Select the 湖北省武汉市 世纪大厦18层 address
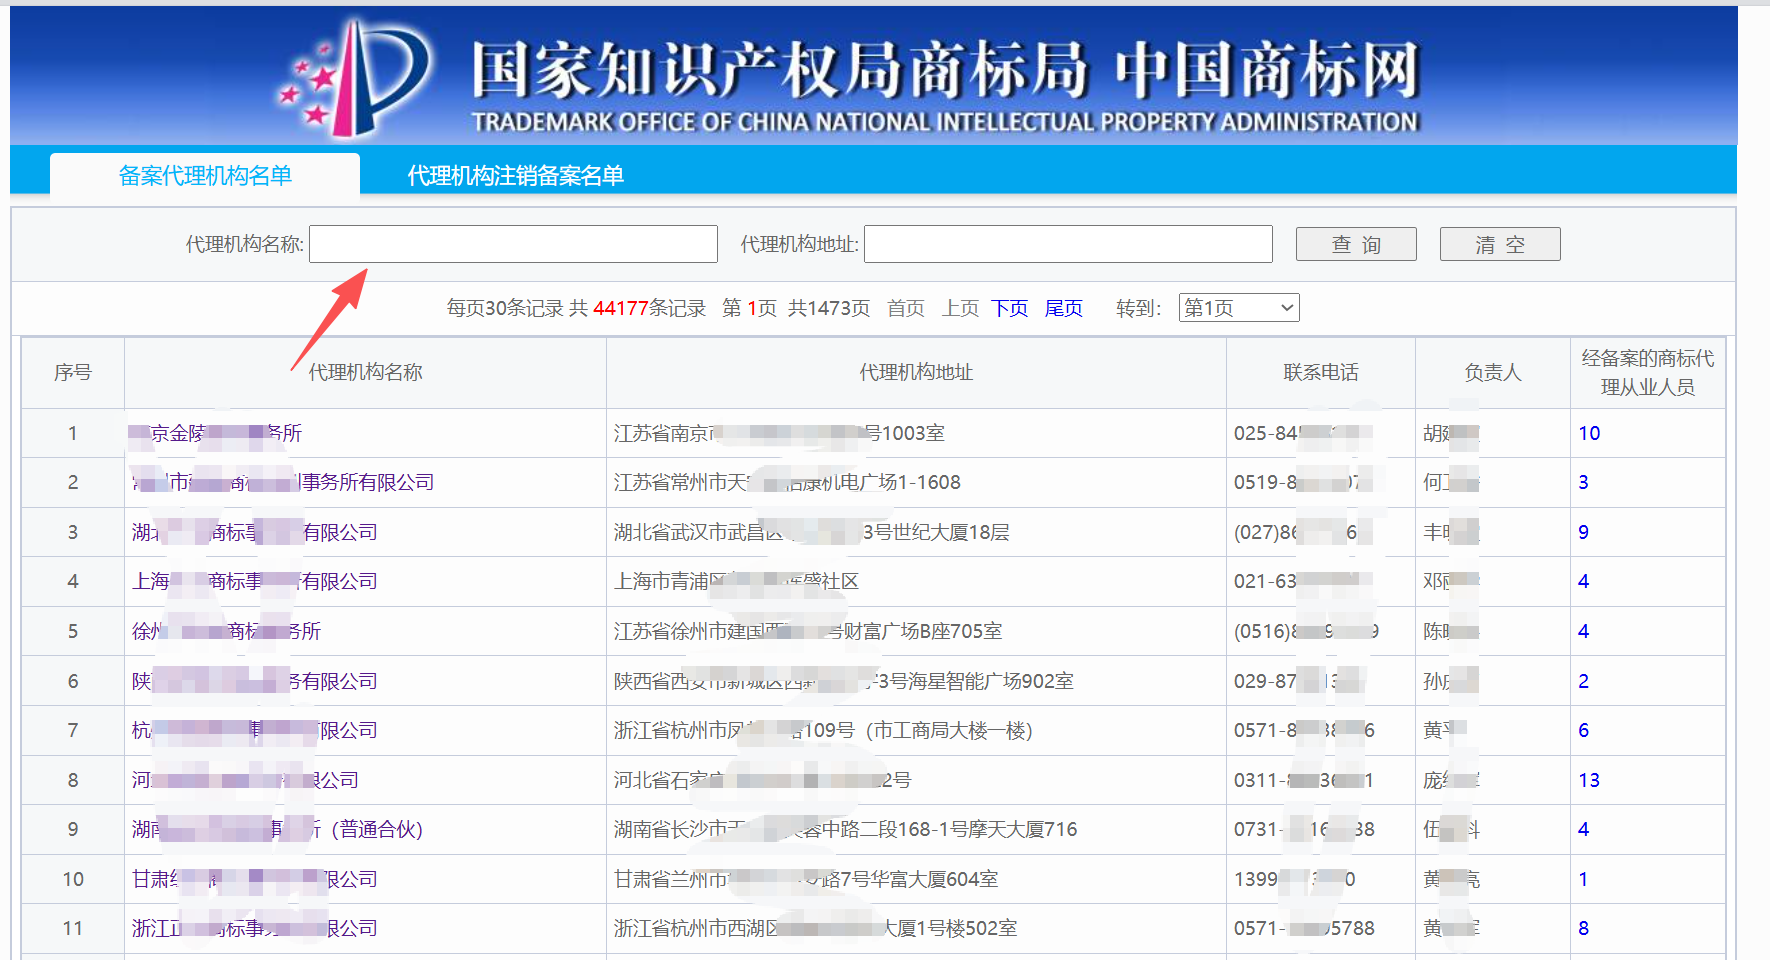1770x960 pixels. pos(811,532)
